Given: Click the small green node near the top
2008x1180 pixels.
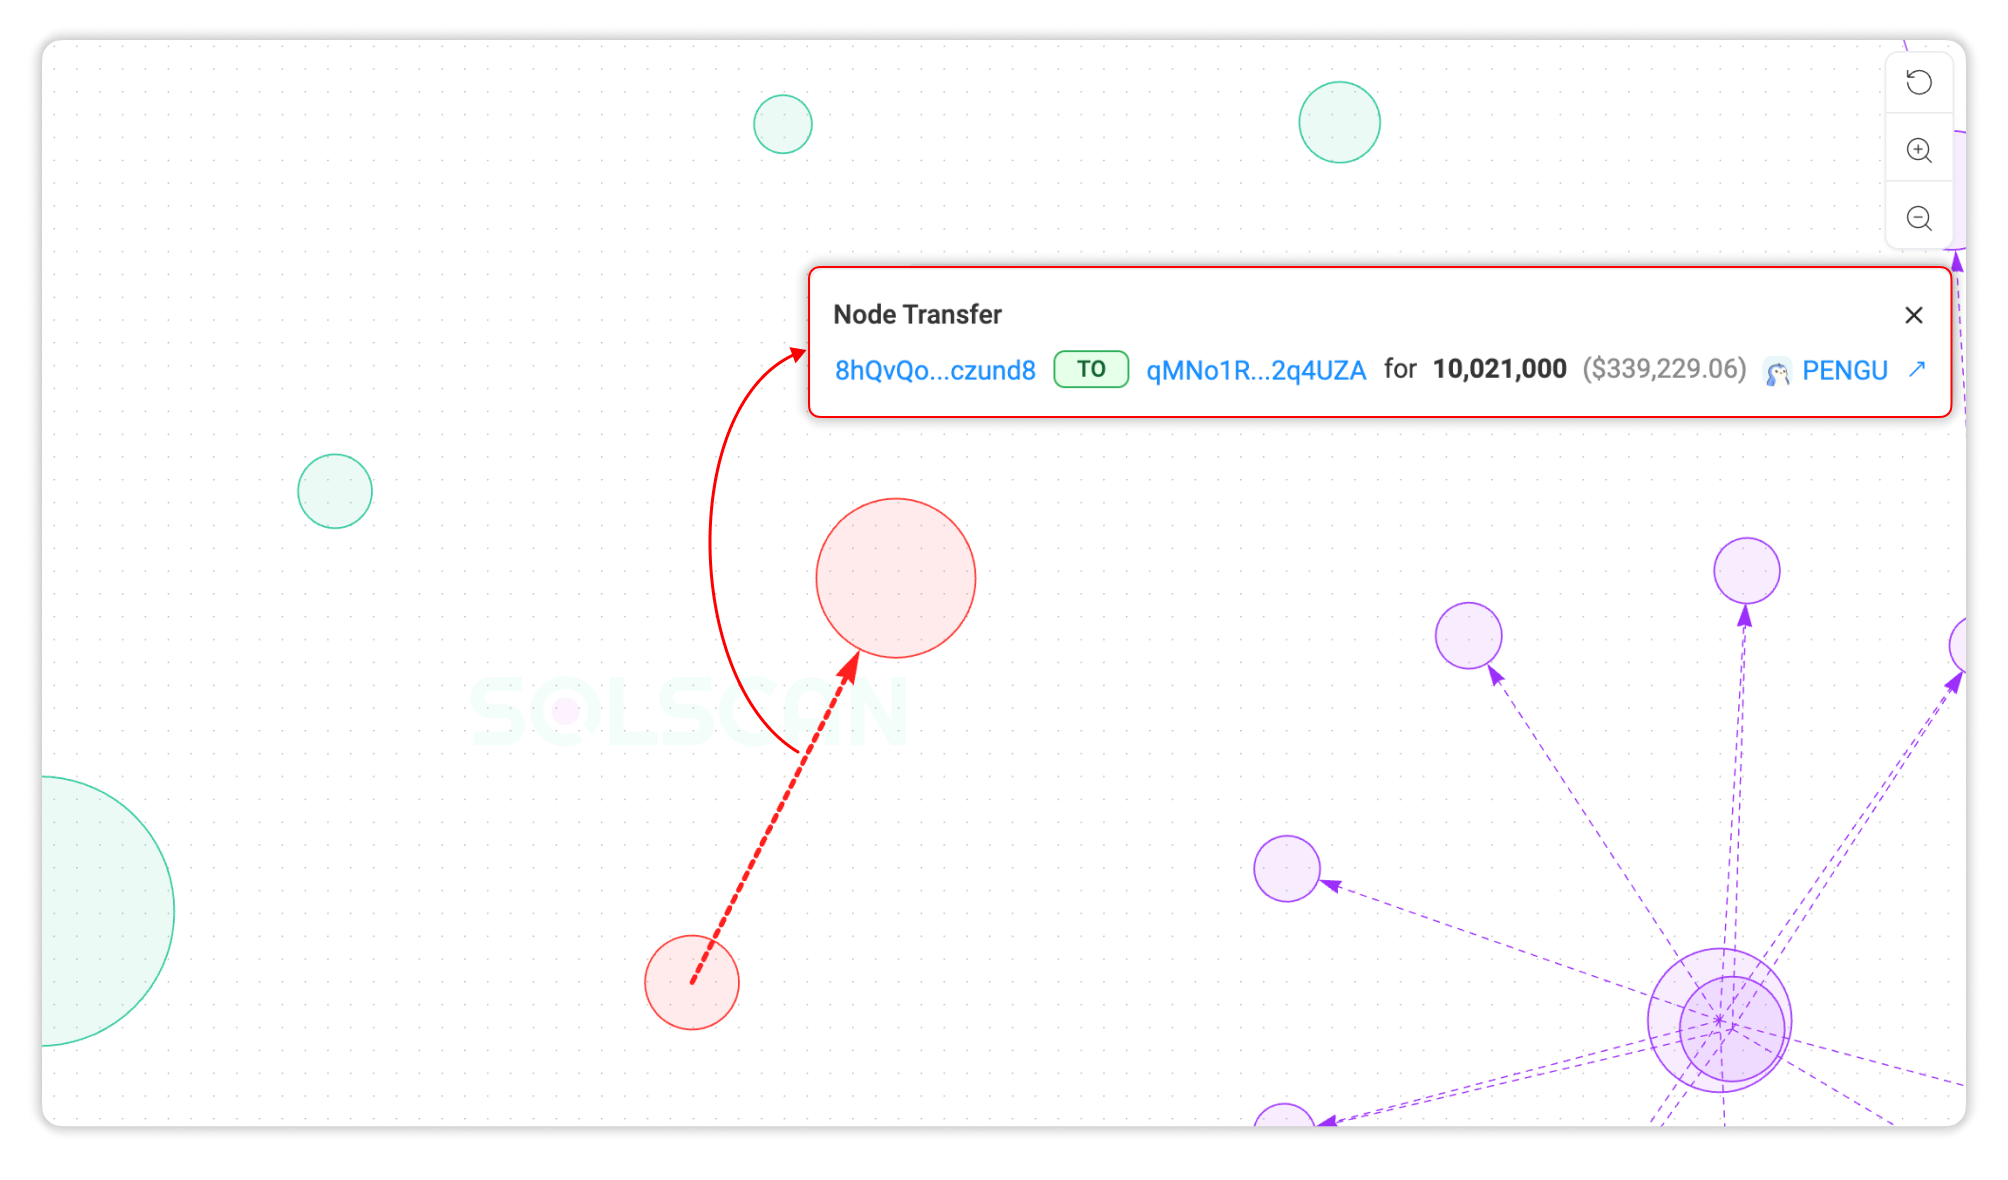Looking at the screenshot, I should point(783,123).
